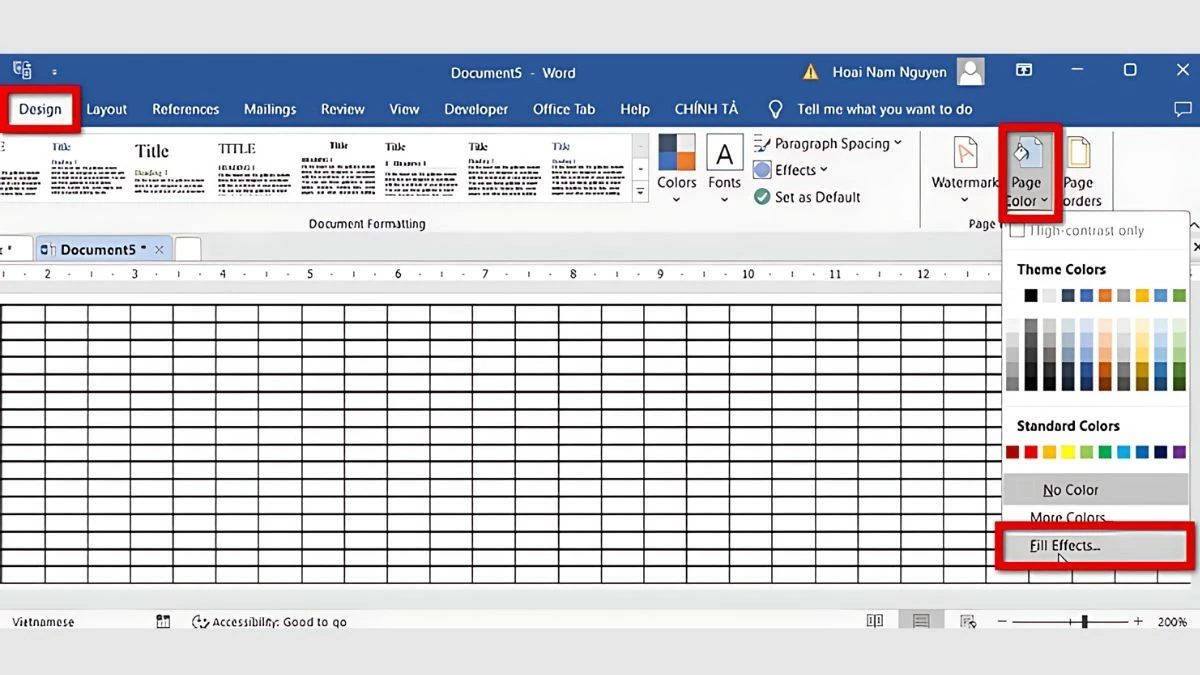The height and width of the screenshot is (675, 1200).
Task: Click the Set as Default checkmark icon
Action: (x=762, y=197)
